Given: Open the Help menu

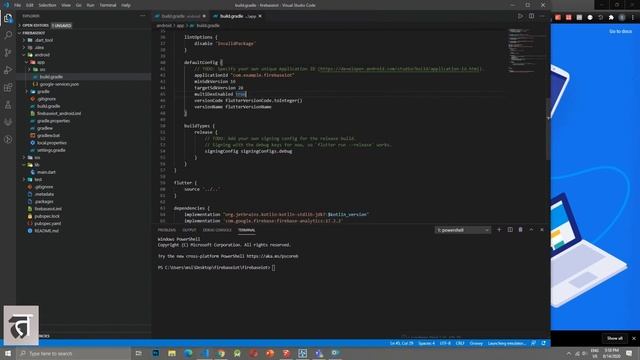Looking at the screenshot, I should [x=126, y=5].
